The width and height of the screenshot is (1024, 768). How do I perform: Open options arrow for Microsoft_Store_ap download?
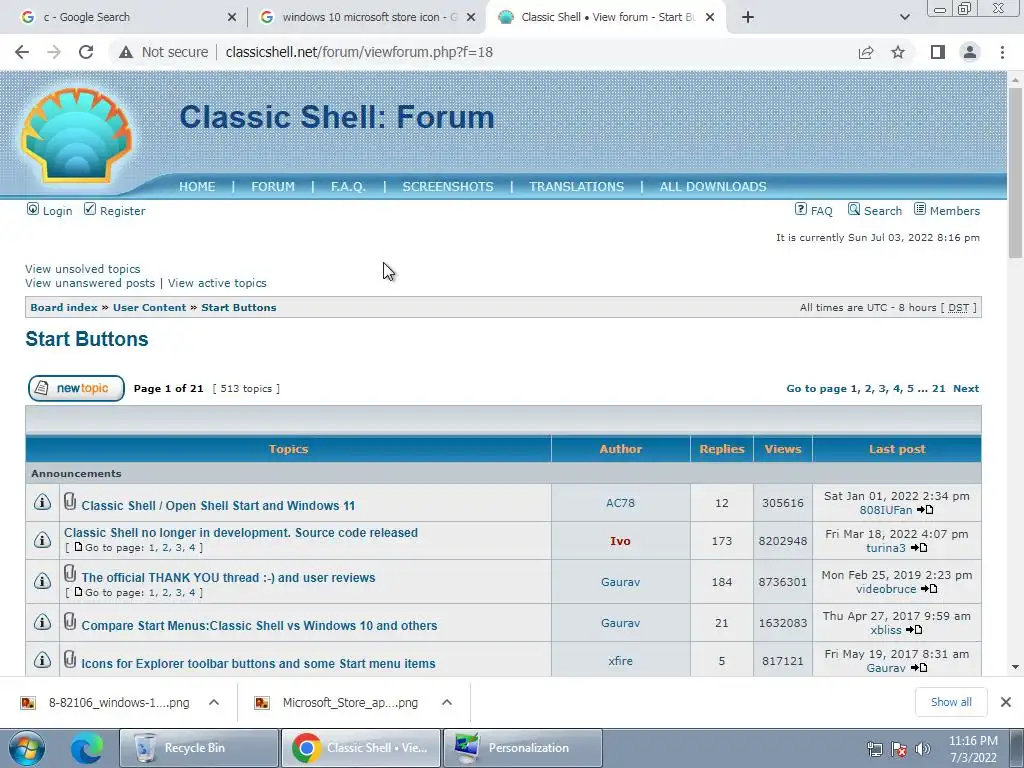pyautogui.click(x=447, y=703)
